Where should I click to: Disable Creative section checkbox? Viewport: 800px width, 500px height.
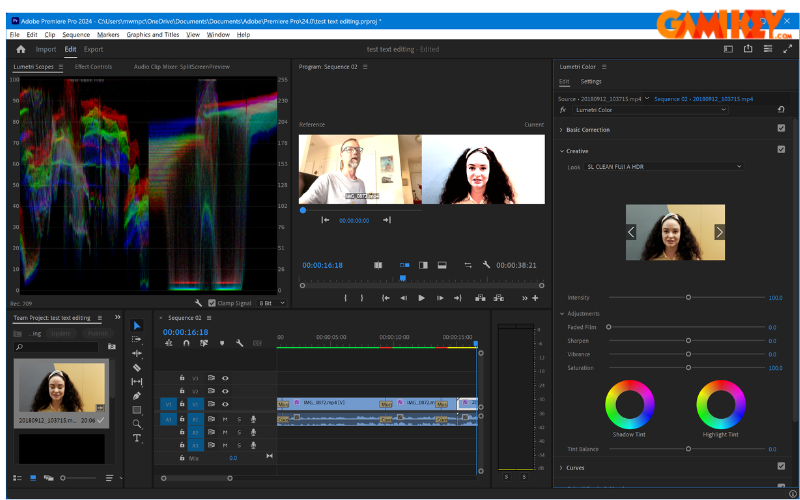(x=781, y=149)
